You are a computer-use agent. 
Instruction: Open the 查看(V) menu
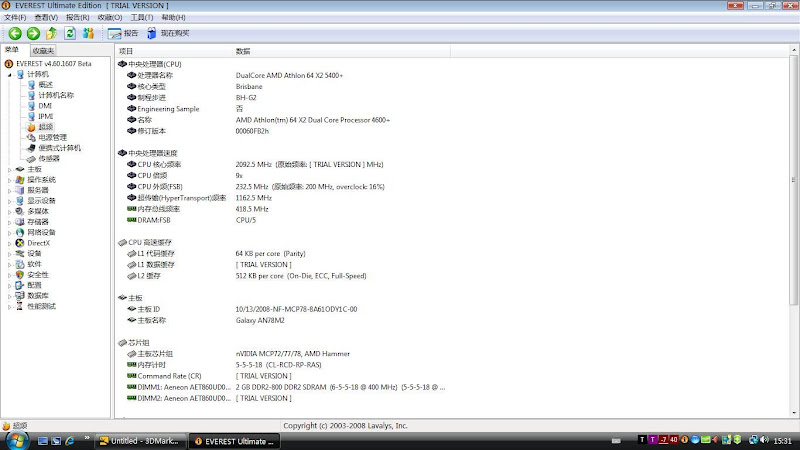pos(46,17)
